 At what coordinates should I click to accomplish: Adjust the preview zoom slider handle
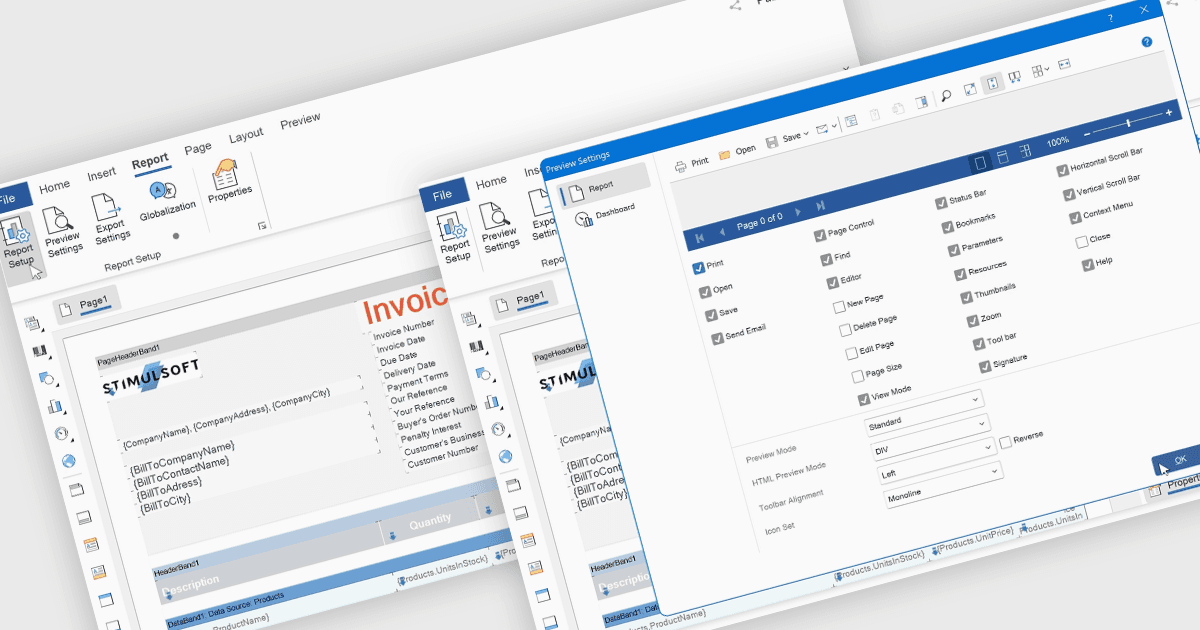[1129, 123]
